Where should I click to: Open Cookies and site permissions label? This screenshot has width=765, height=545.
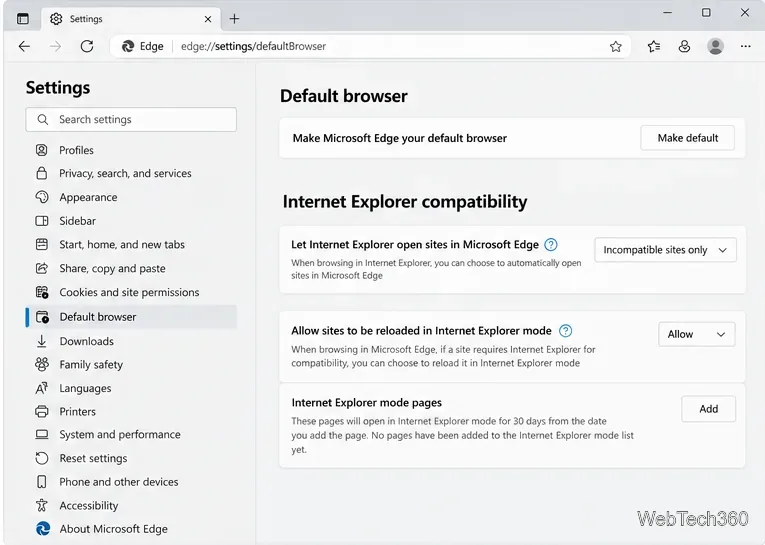pos(129,292)
